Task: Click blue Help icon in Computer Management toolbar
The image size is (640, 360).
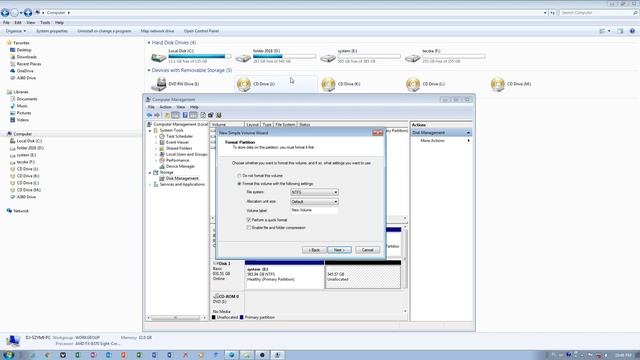Action: pos(185,115)
